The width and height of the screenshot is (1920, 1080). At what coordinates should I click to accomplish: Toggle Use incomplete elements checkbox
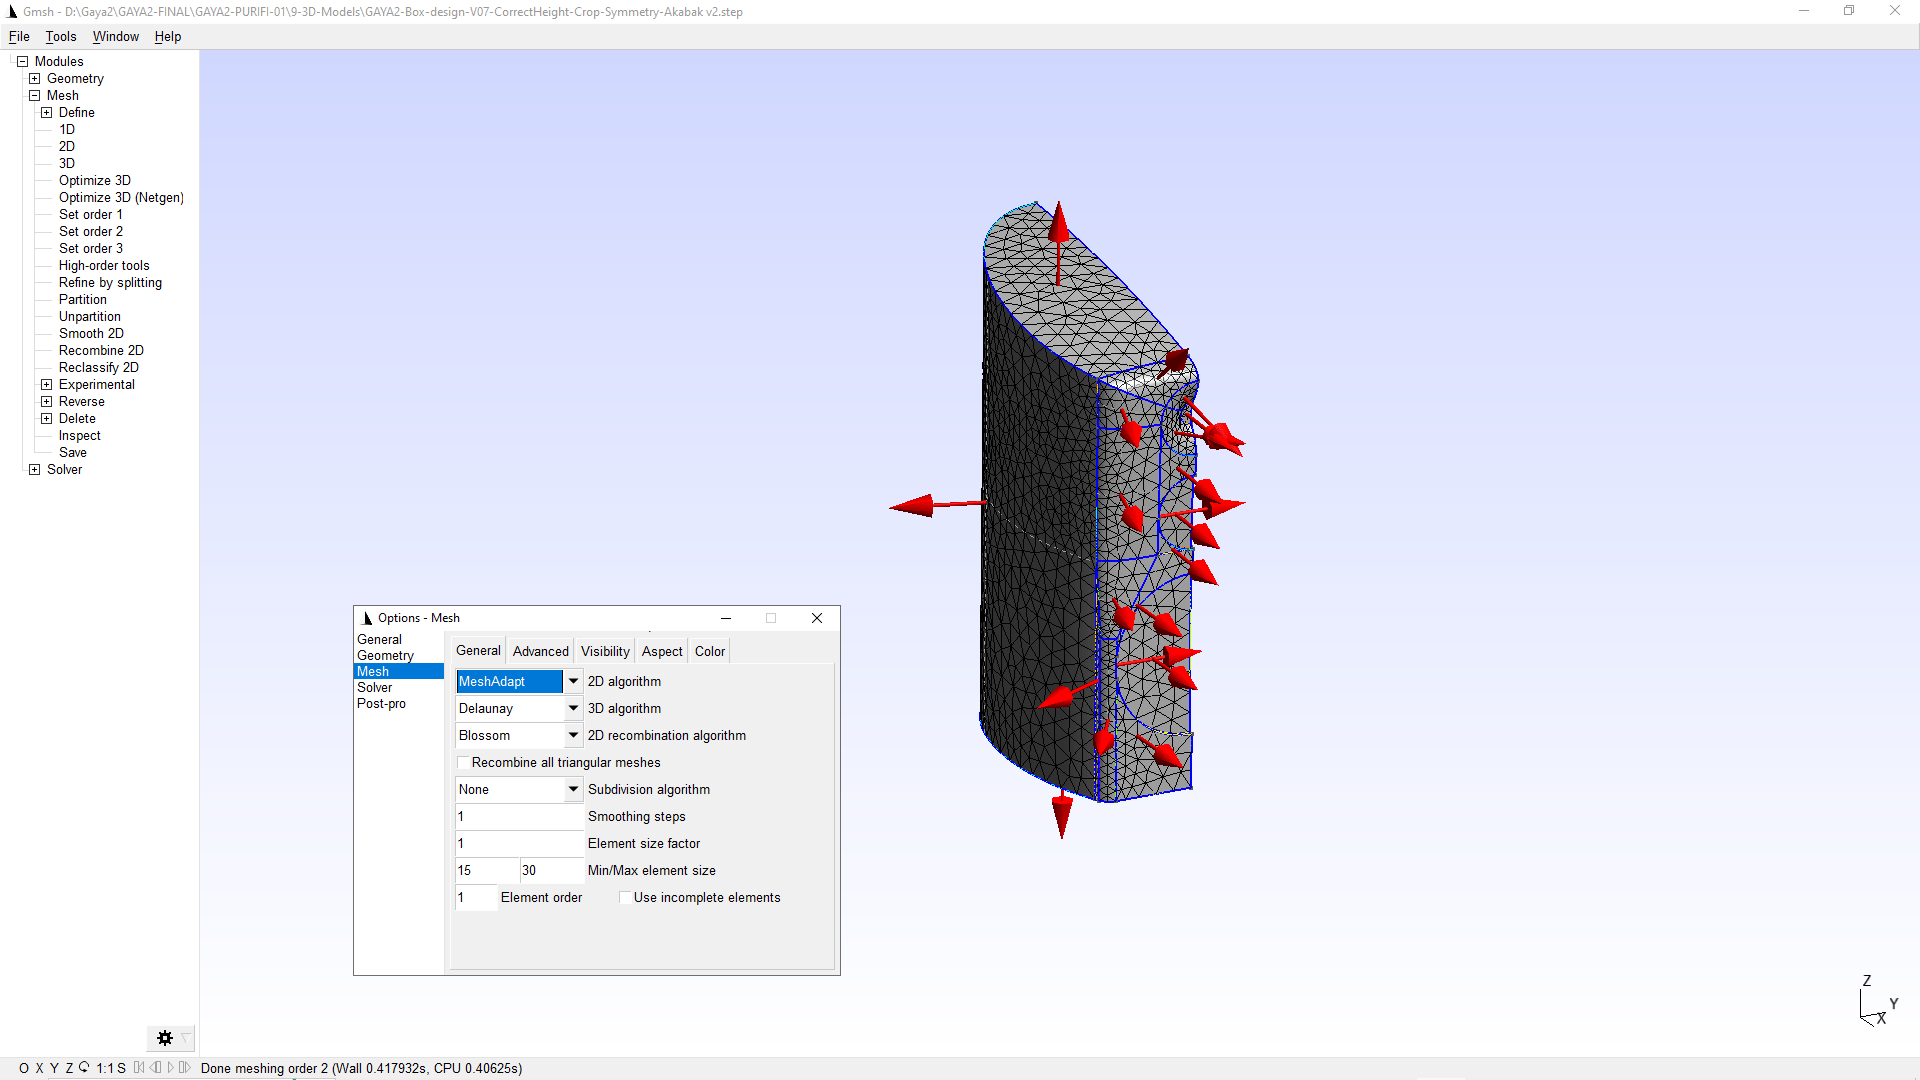point(625,897)
